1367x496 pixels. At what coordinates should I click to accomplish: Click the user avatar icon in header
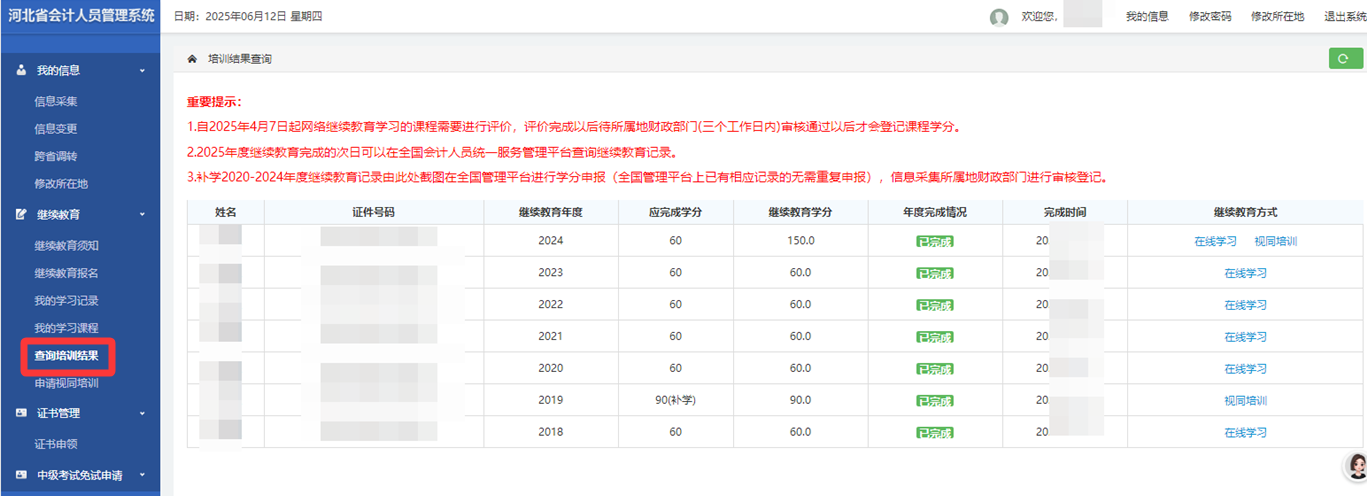click(x=998, y=17)
